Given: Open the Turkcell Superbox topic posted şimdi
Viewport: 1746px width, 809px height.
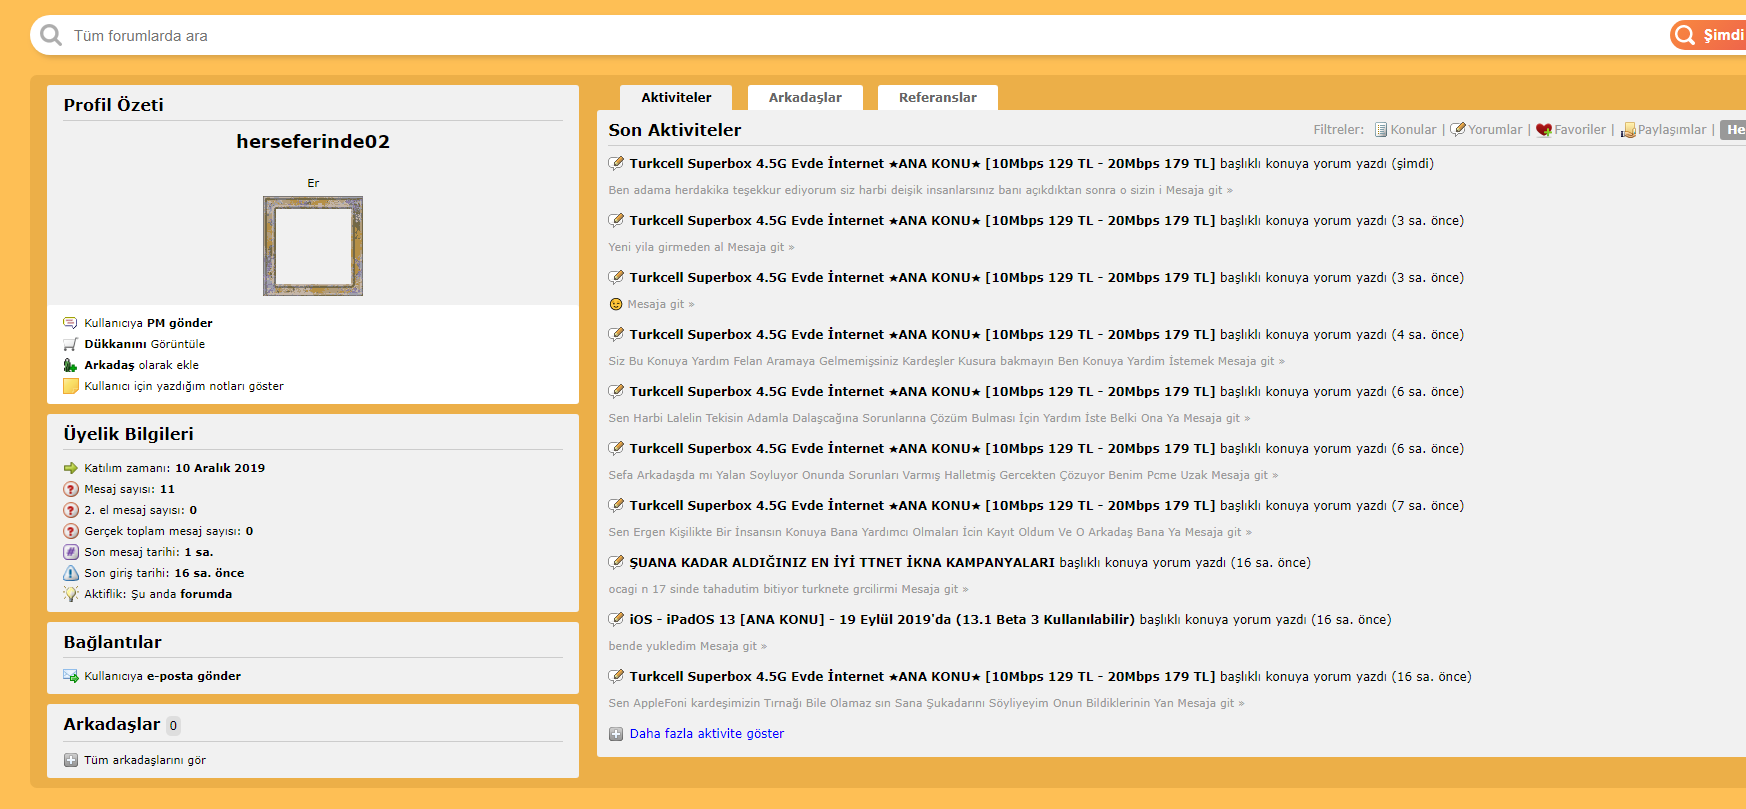Looking at the screenshot, I should (x=922, y=163).
